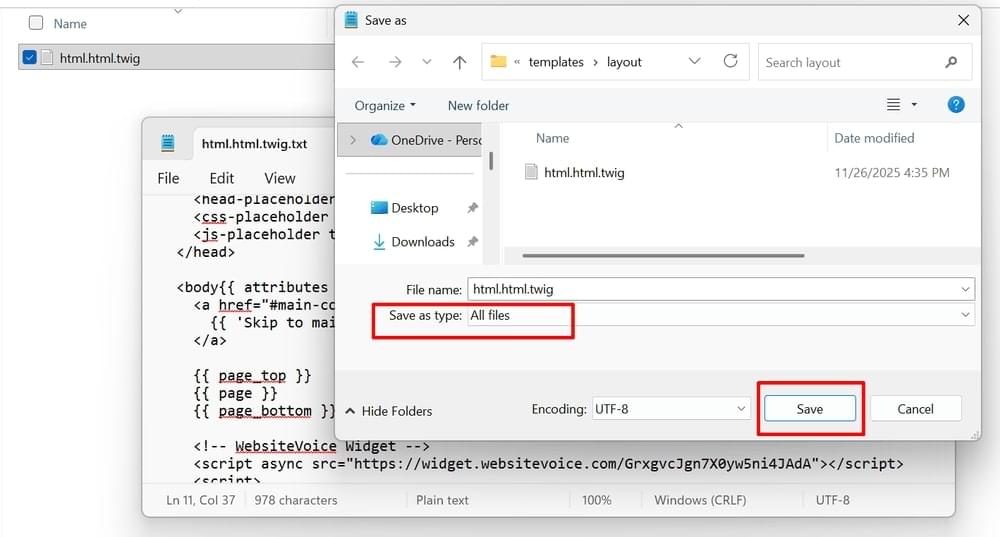Open the Edit menu in Notepad
1000x537 pixels.
(221, 178)
